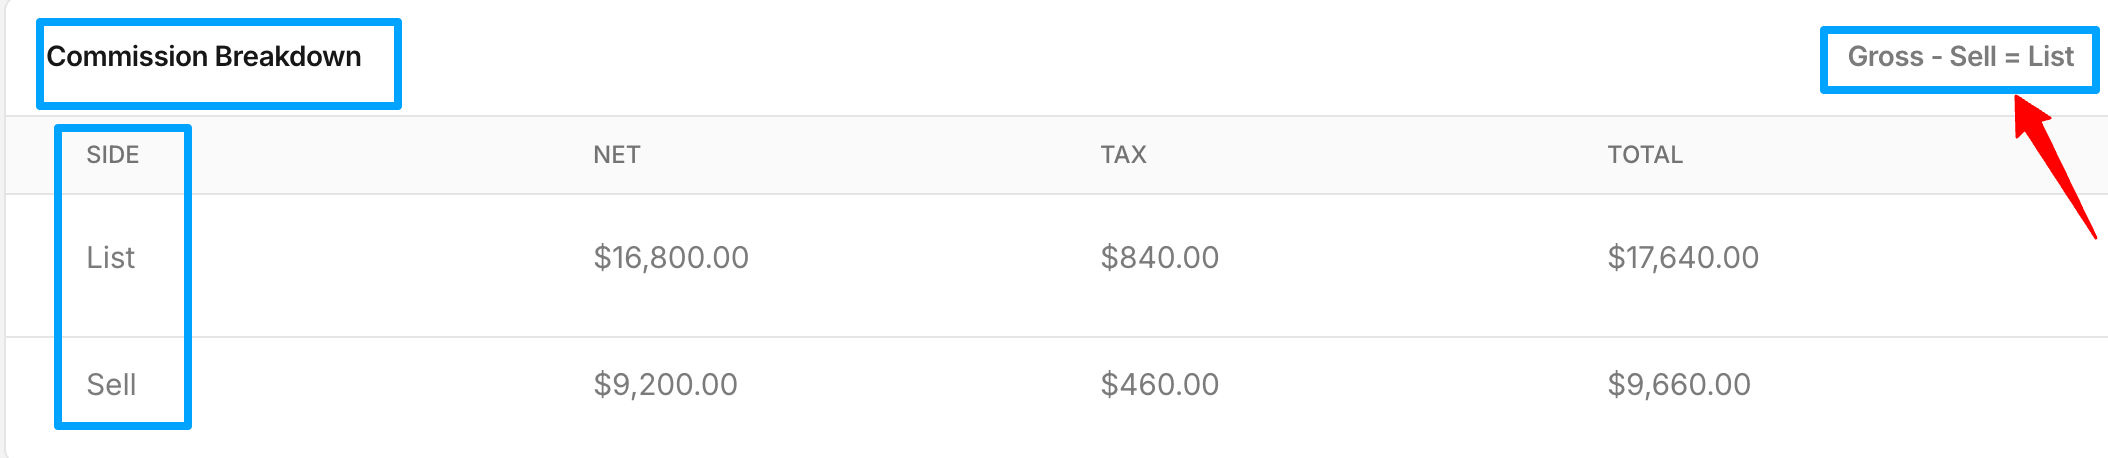The image size is (2108, 458).
Task: Select the SIDE column header
Action: [x=113, y=155]
